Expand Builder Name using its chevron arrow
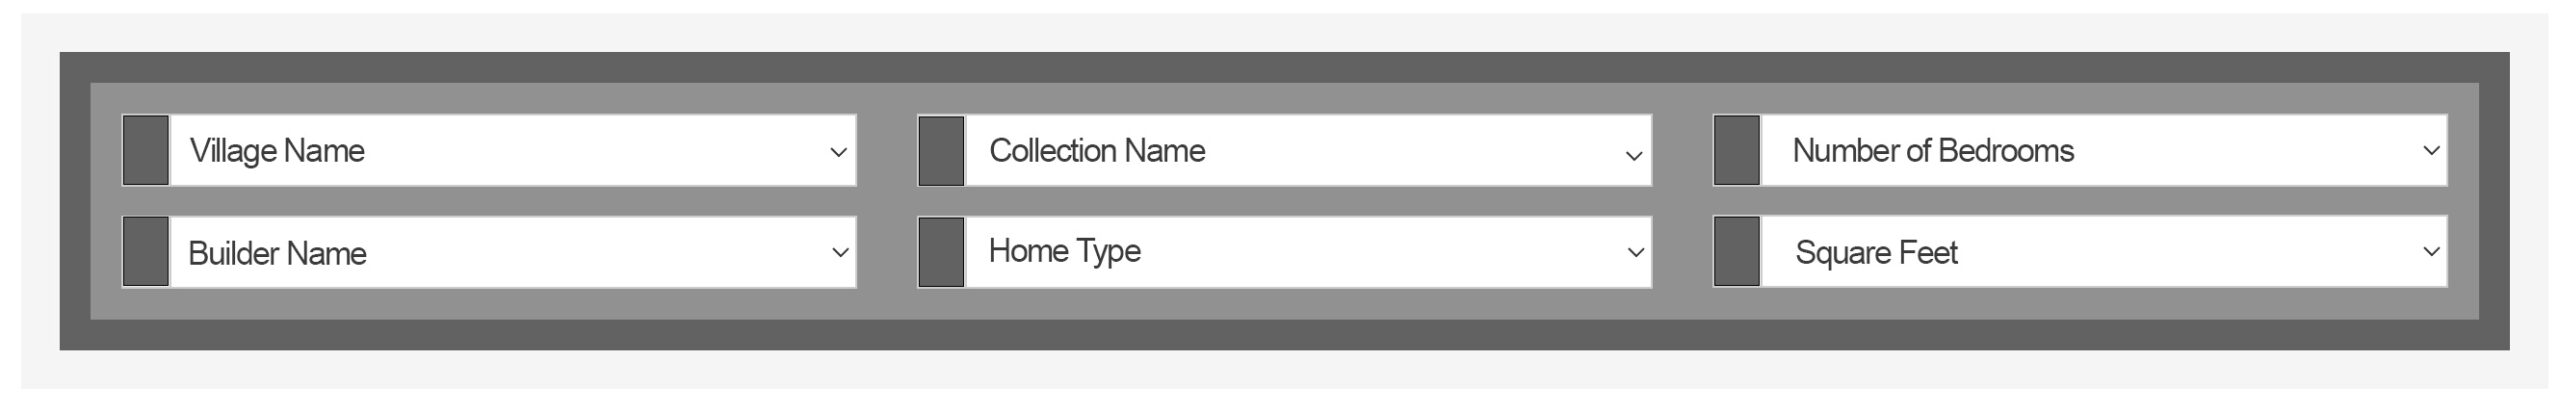This screenshot has width=2560, height=412. click(x=840, y=253)
